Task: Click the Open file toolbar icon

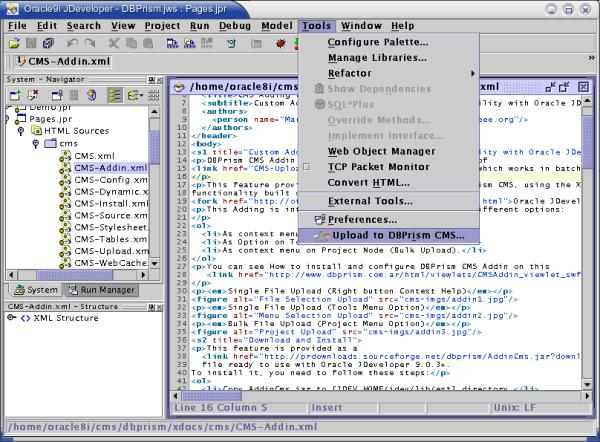Action: click(15, 43)
